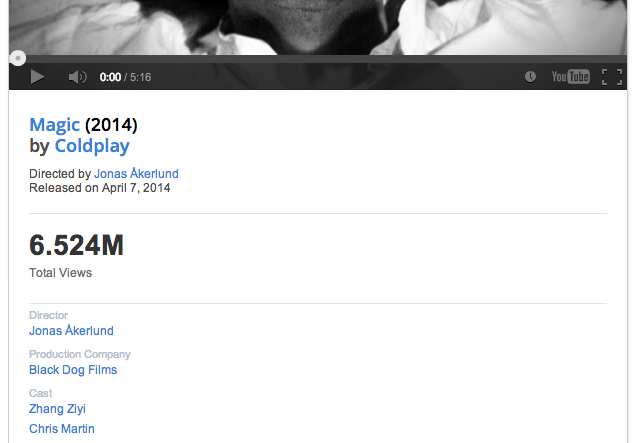Open the Magic song title link
The width and height of the screenshot is (637, 443).
click(54, 125)
